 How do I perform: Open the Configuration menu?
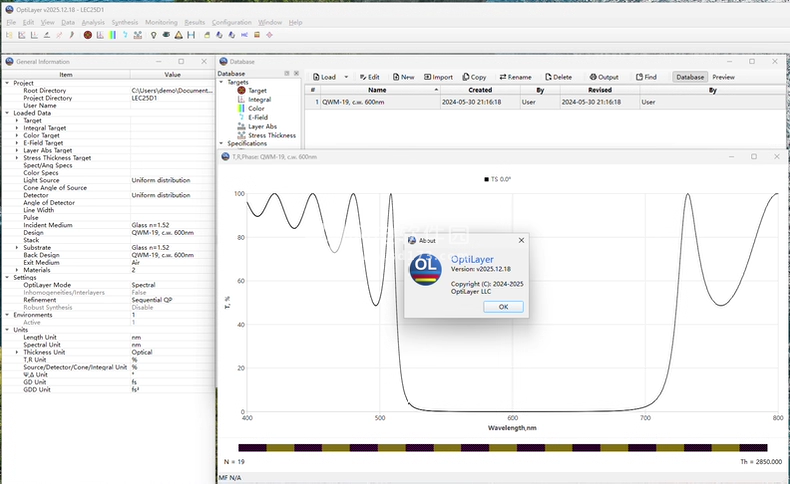(232, 22)
